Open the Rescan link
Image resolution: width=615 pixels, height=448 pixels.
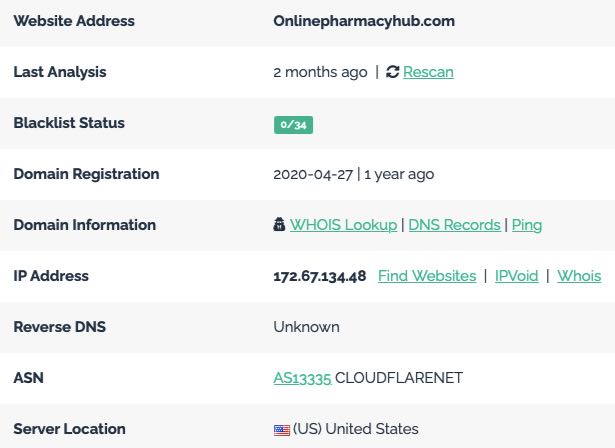point(428,72)
